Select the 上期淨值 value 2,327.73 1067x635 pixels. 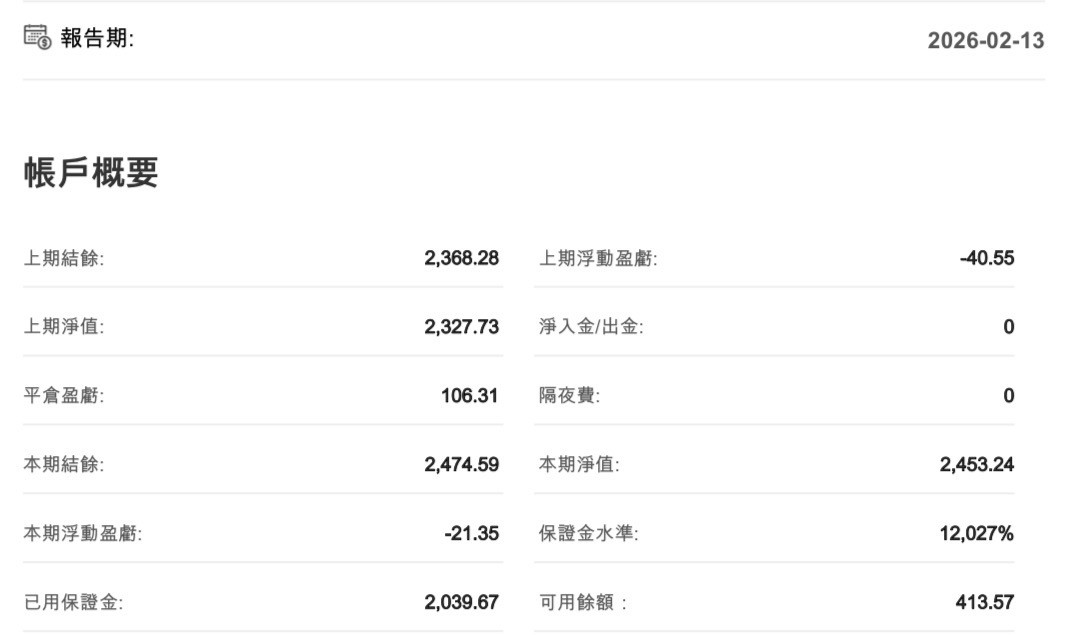[461, 327]
